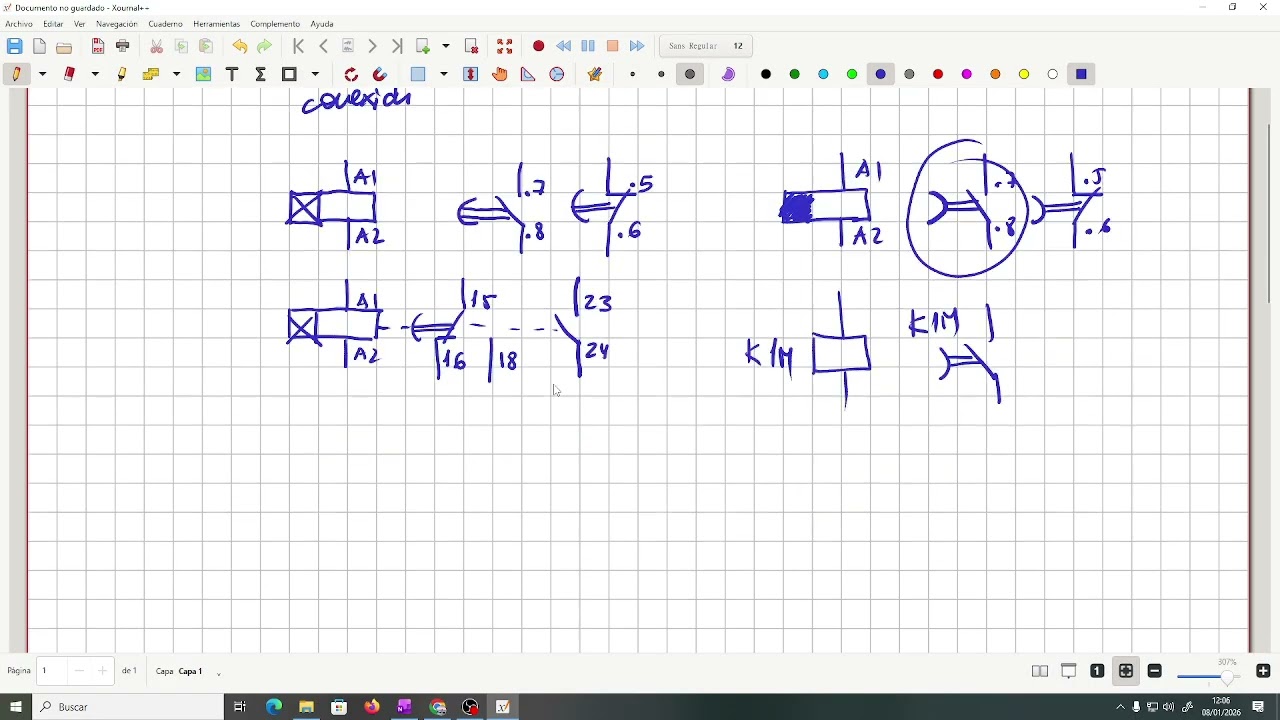Screen dimensions: 1280x720
Task: Stop audio playback
Action: (613, 47)
